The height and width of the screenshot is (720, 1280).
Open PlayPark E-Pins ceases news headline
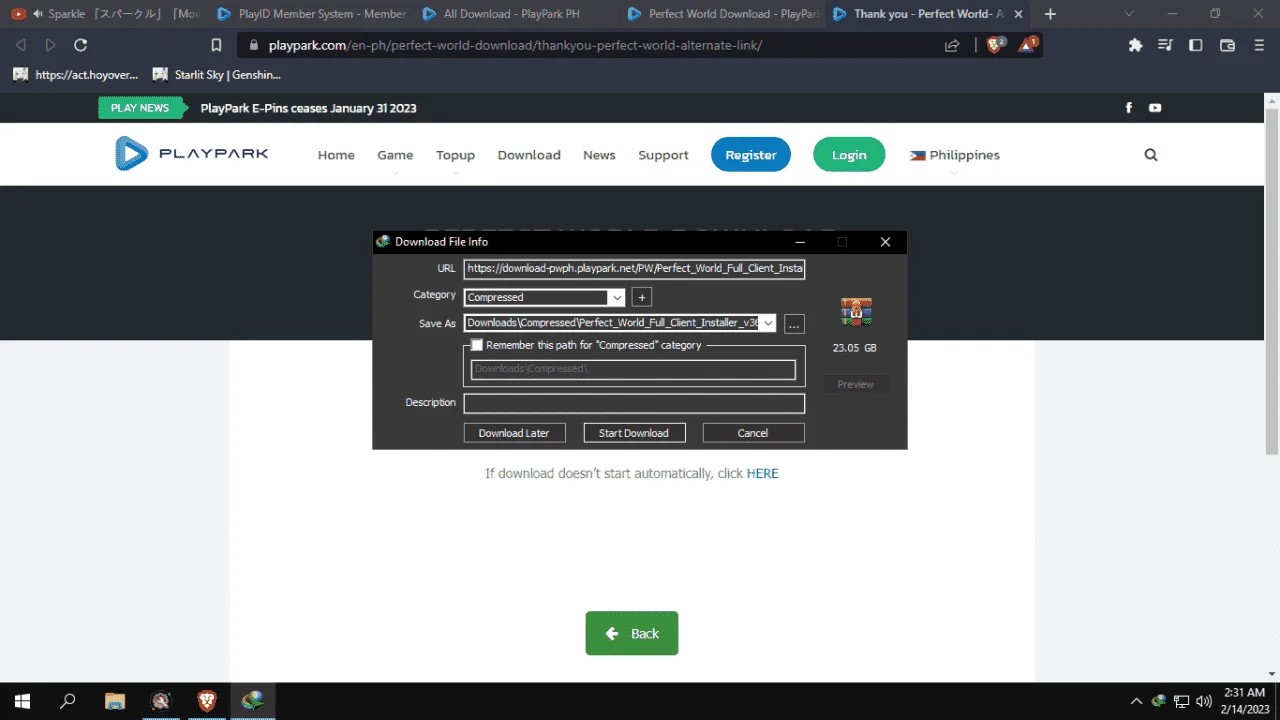coord(308,108)
